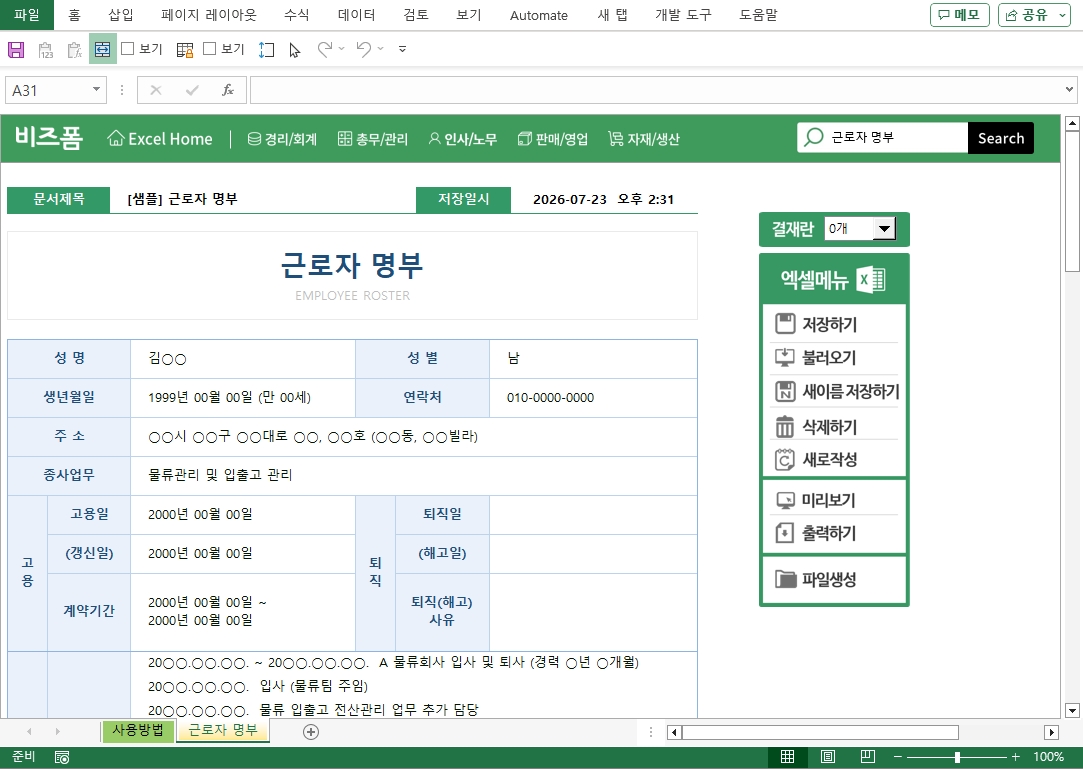Open the 페이지 레이아웃 ribbon tab
The height and width of the screenshot is (769, 1083).
tap(209, 15)
